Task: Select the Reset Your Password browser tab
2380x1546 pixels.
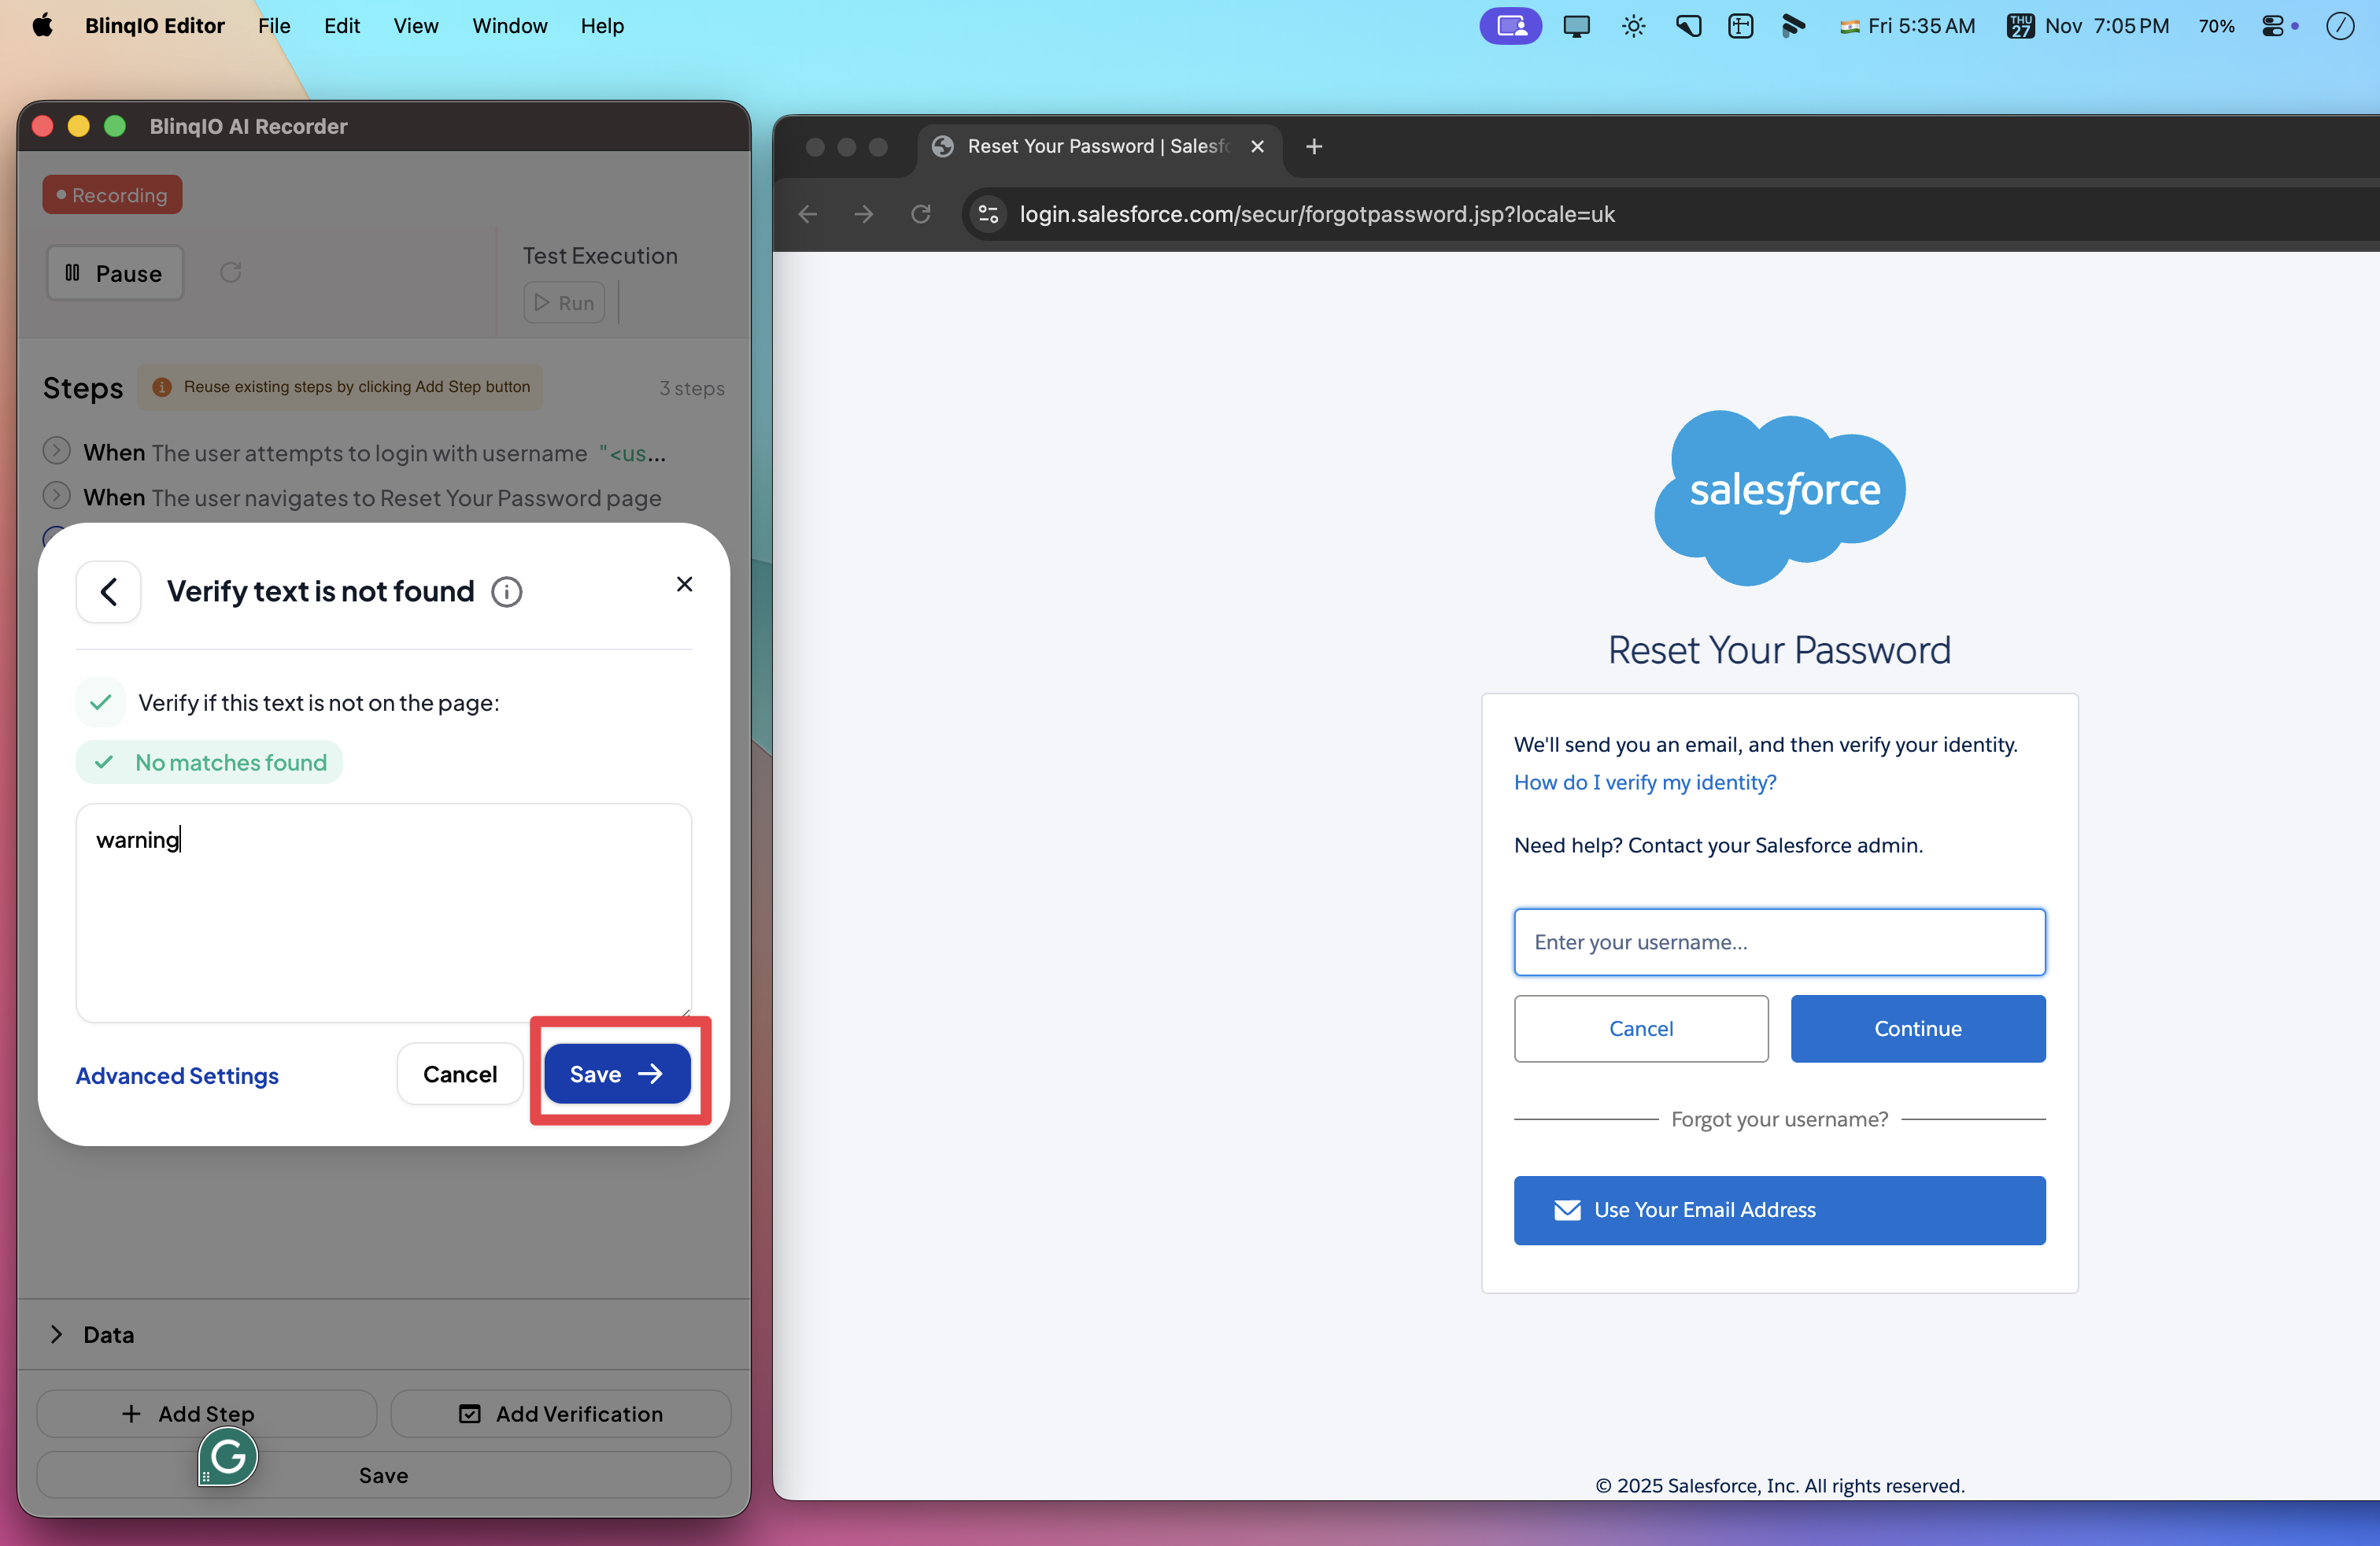Action: pos(1096,147)
